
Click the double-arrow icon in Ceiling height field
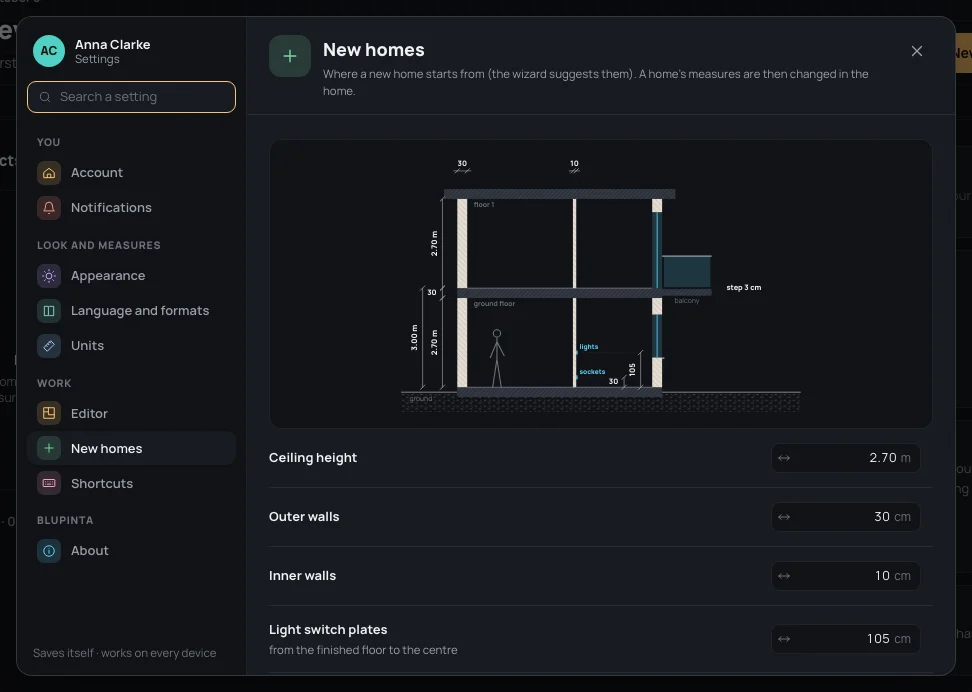tap(784, 458)
